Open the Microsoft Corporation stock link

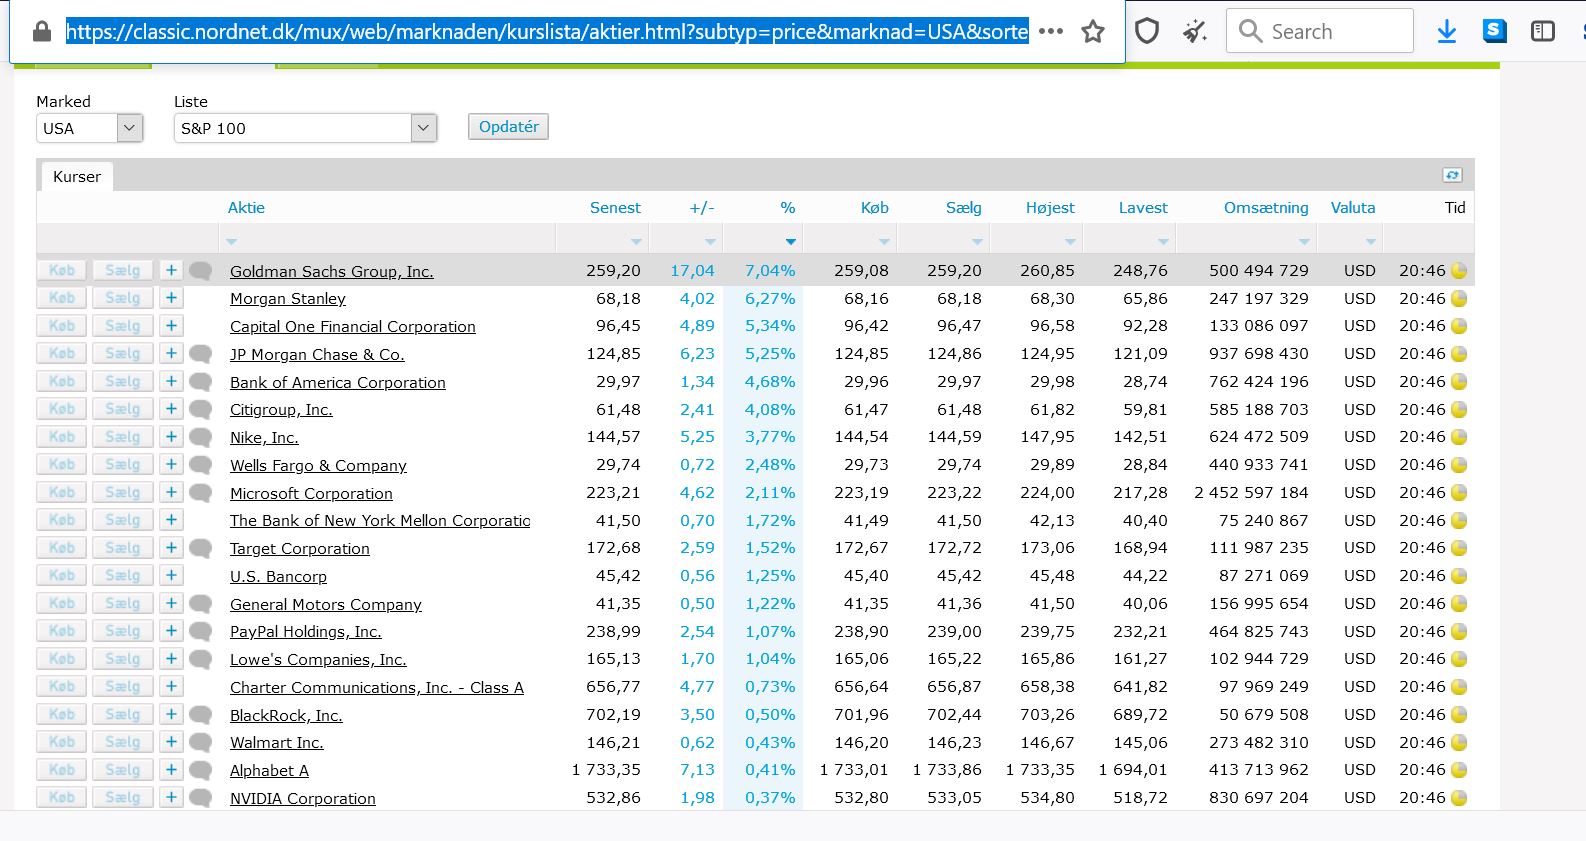311,494
